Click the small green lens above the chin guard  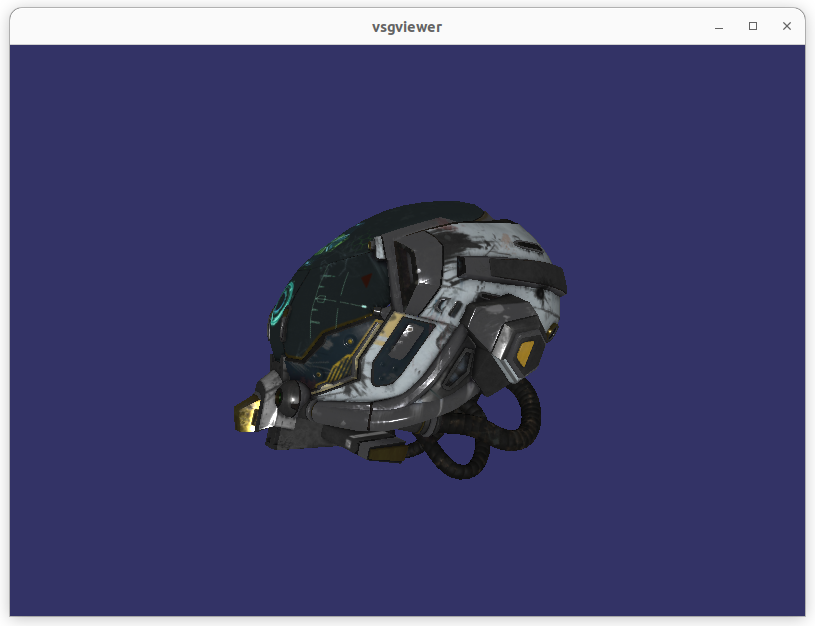277,398
